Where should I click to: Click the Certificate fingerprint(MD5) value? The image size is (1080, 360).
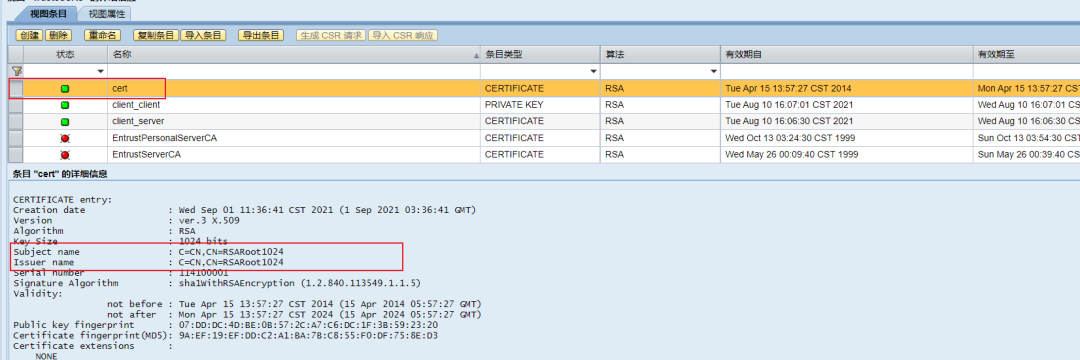(x=308, y=335)
